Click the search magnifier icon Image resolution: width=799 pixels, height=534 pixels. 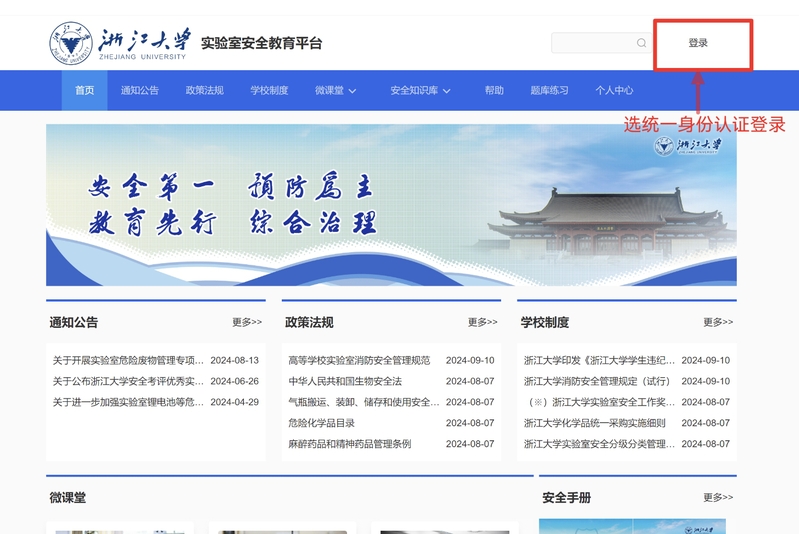pyautogui.click(x=641, y=43)
